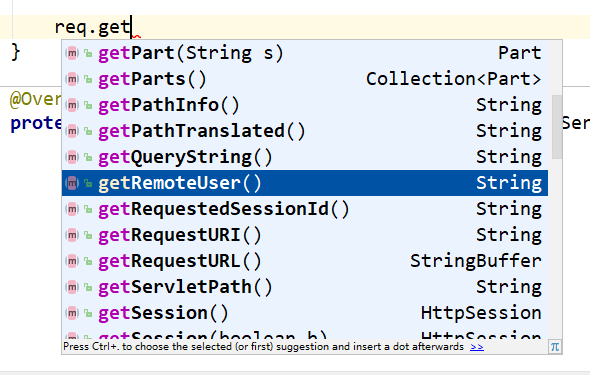
Task: Select the getPathTranslated() suggestion
Action: [305, 131]
